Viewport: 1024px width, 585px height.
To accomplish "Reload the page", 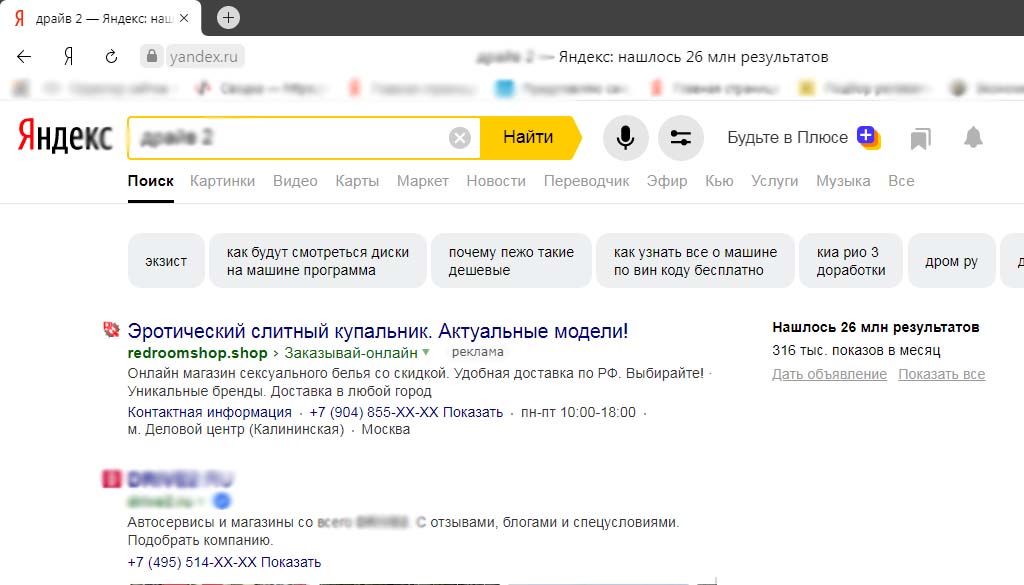I will [112, 57].
